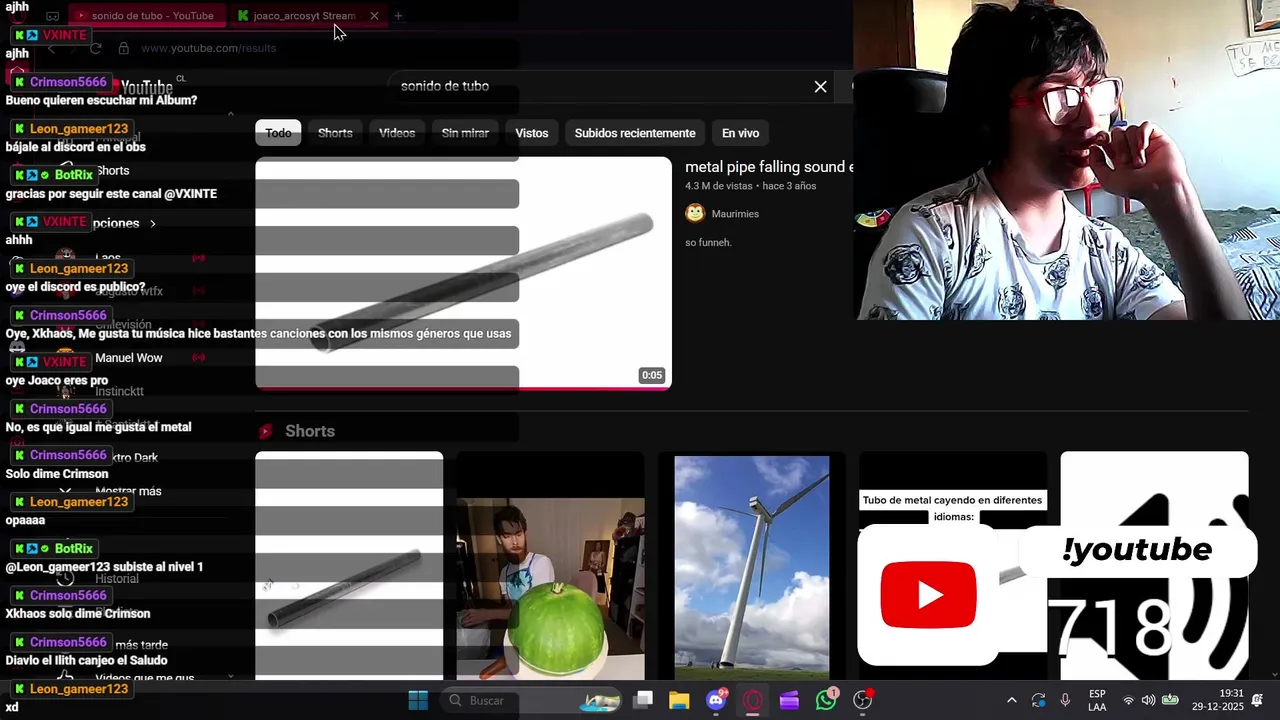Open the watermelon Short thumbnail
This screenshot has width=1280, height=720.
pyautogui.click(x=550, y=566)
